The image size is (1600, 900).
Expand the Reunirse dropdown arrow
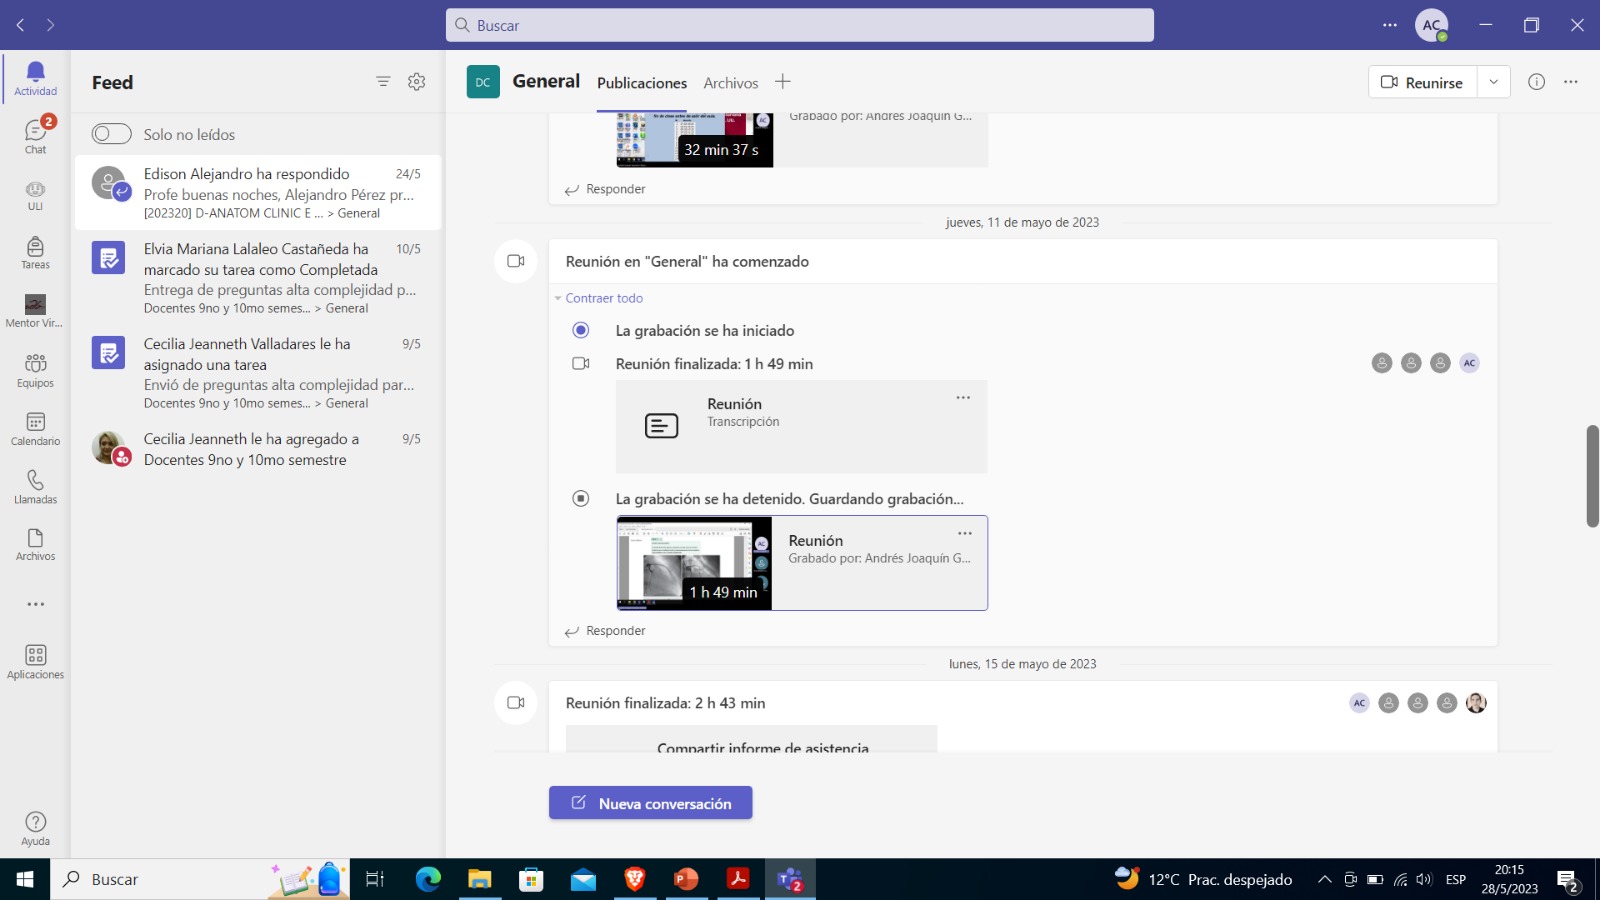pyautogui.click(x=1493, y=82)
